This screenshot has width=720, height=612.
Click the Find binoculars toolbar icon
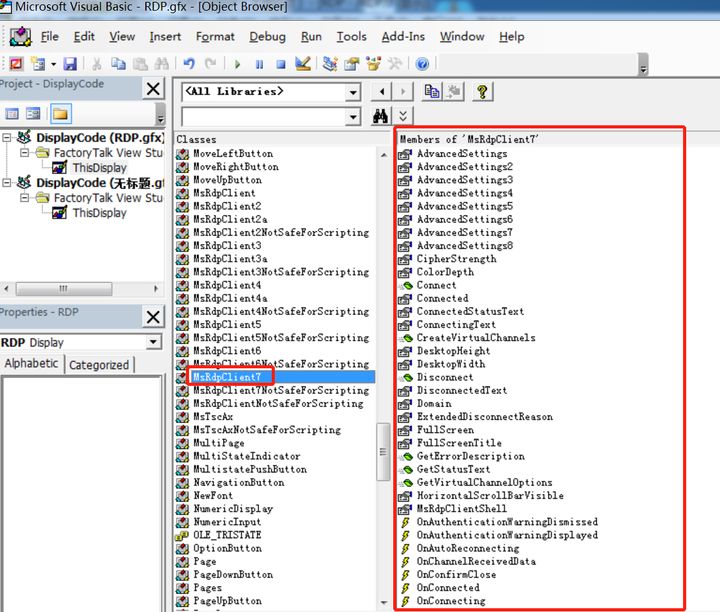pyautogui.click(x=162, y=64)
